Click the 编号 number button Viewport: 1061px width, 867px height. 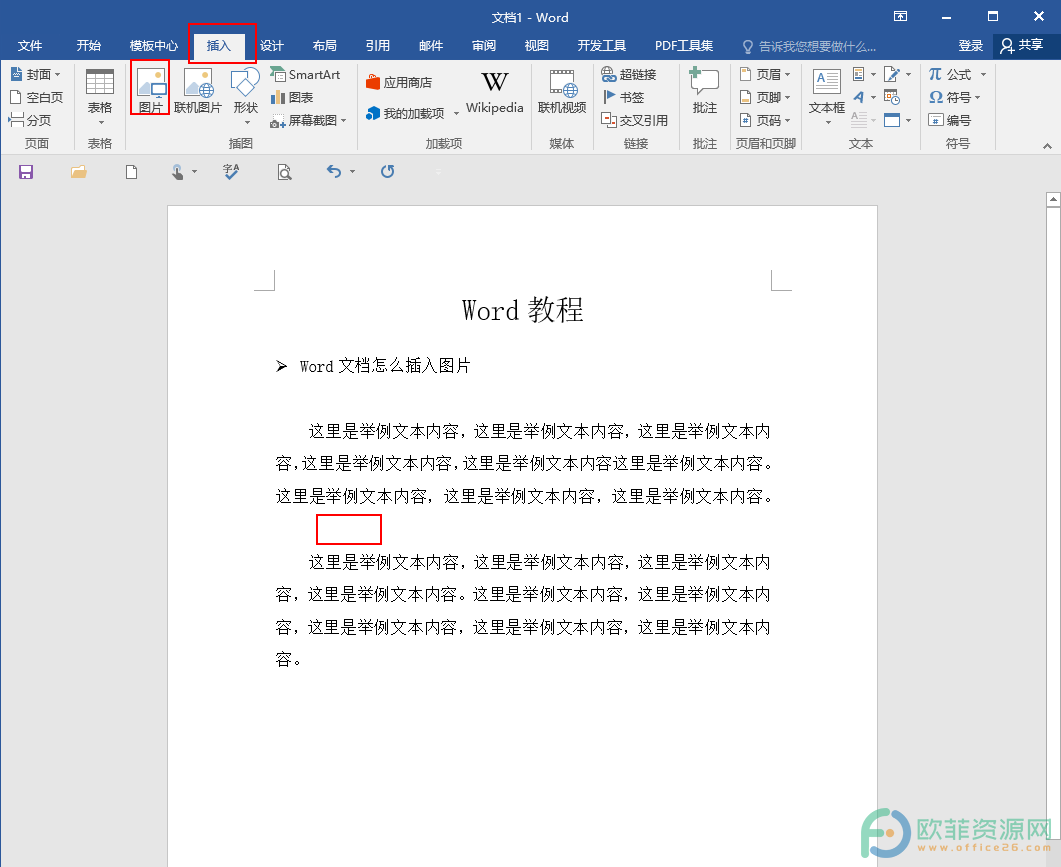[949, 120]
